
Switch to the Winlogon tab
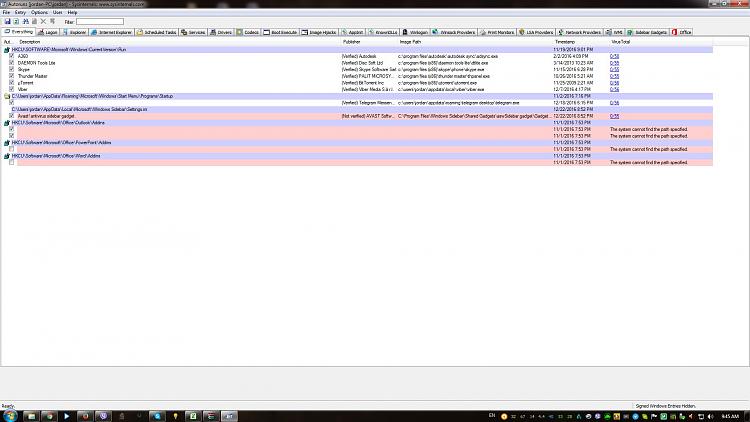point(415,32)
